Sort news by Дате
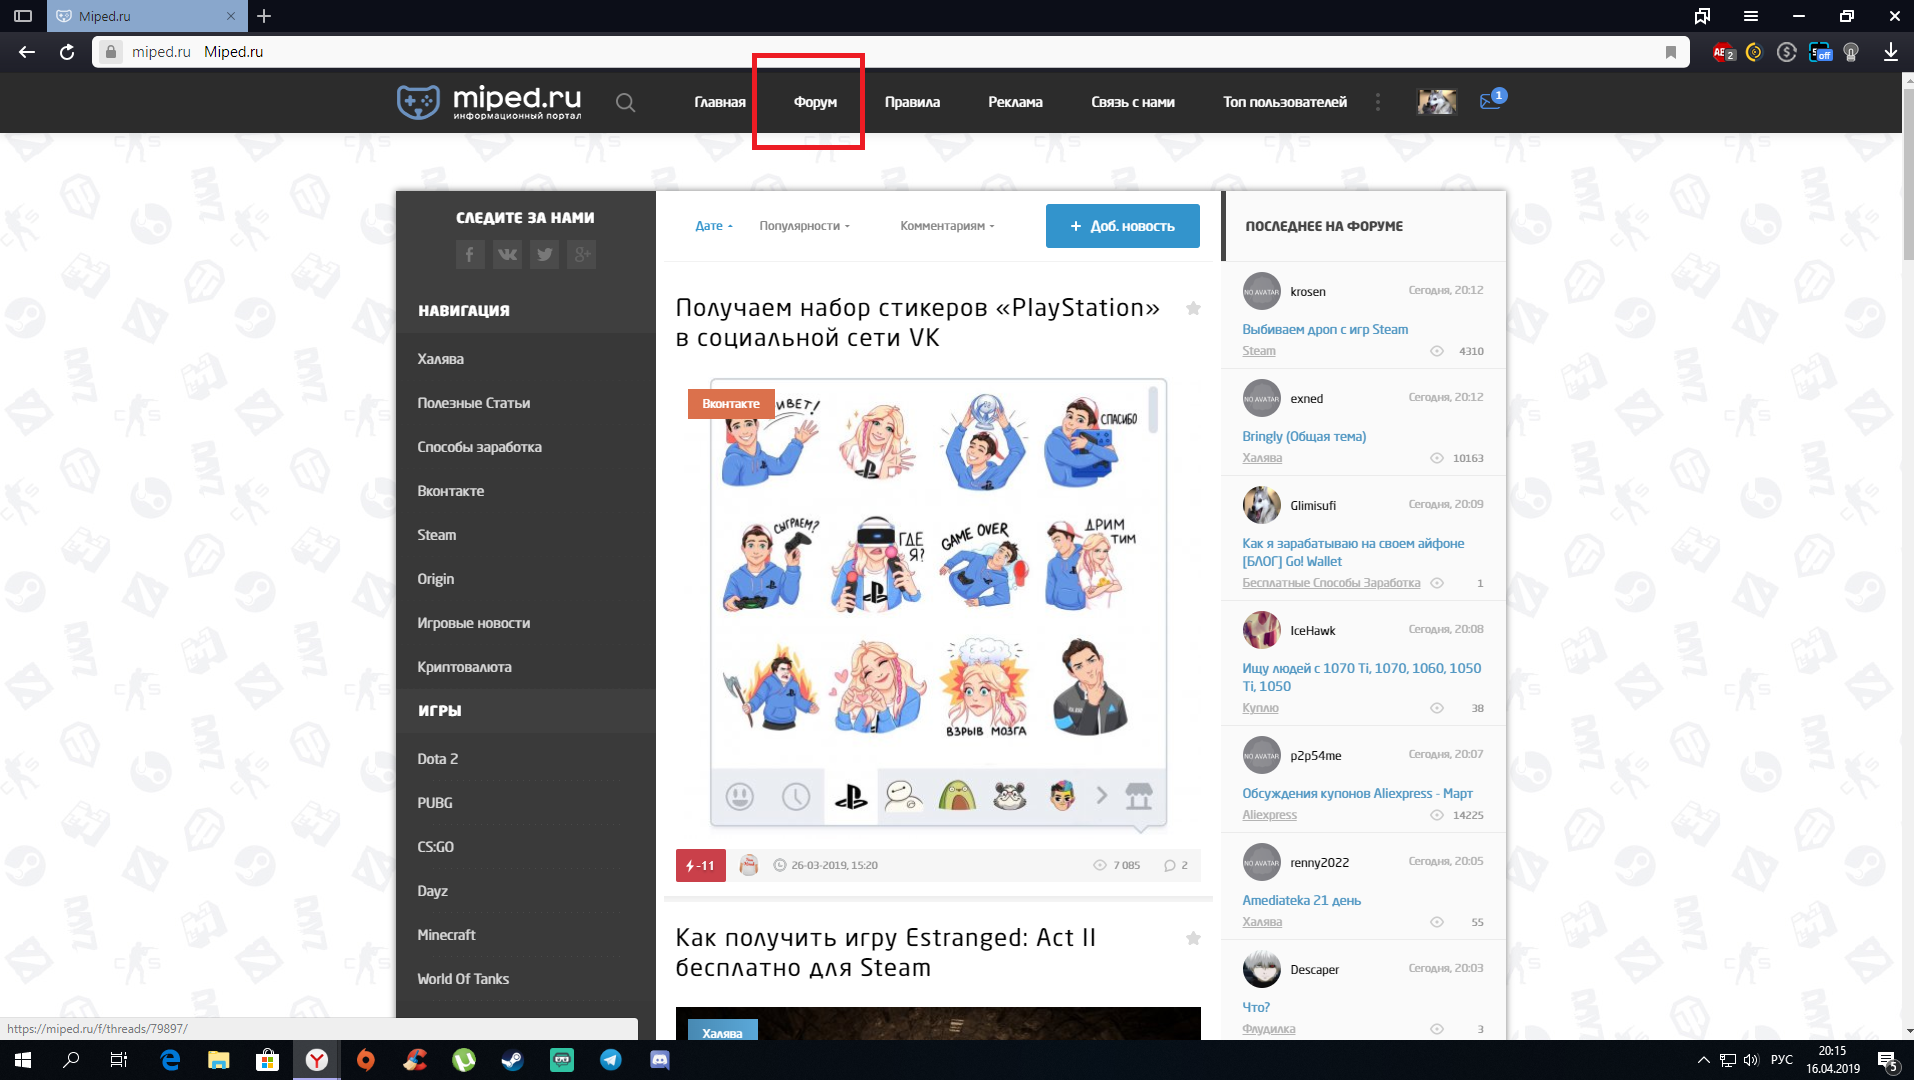1914x1080 pixels. (713, 226)
